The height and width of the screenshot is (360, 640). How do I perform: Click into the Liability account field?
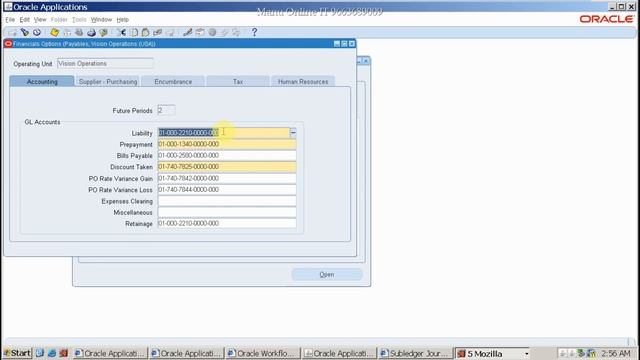pos(224,133)
